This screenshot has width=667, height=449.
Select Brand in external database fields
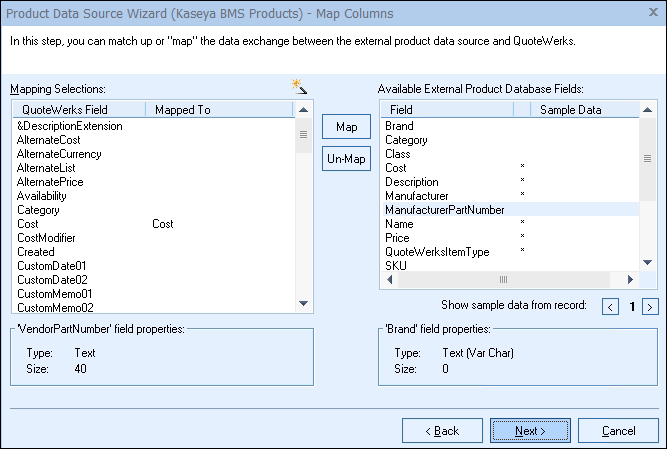[399, 126]
